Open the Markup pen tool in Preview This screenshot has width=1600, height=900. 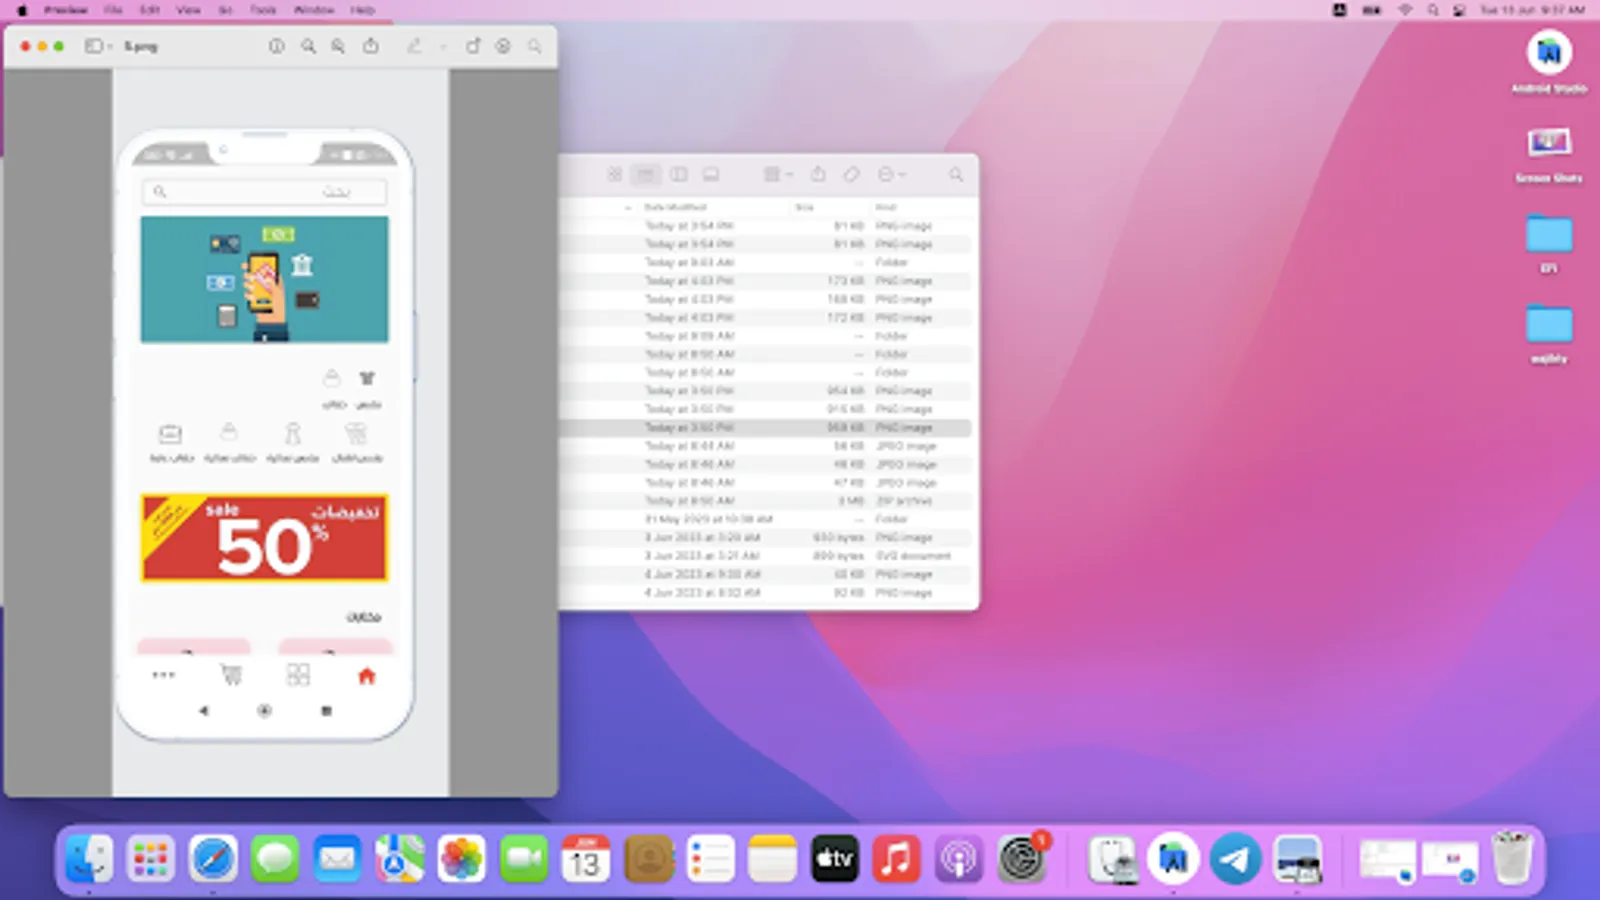[414, 46]
